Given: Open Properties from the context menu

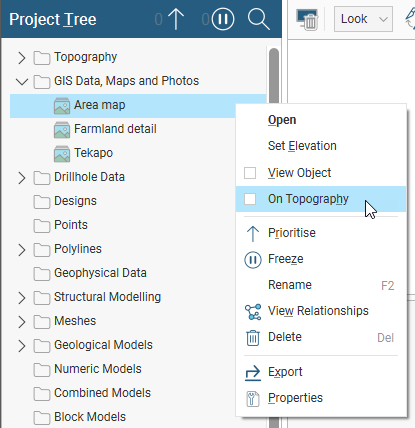Looking at the screenshot, I should pos(295,398).
